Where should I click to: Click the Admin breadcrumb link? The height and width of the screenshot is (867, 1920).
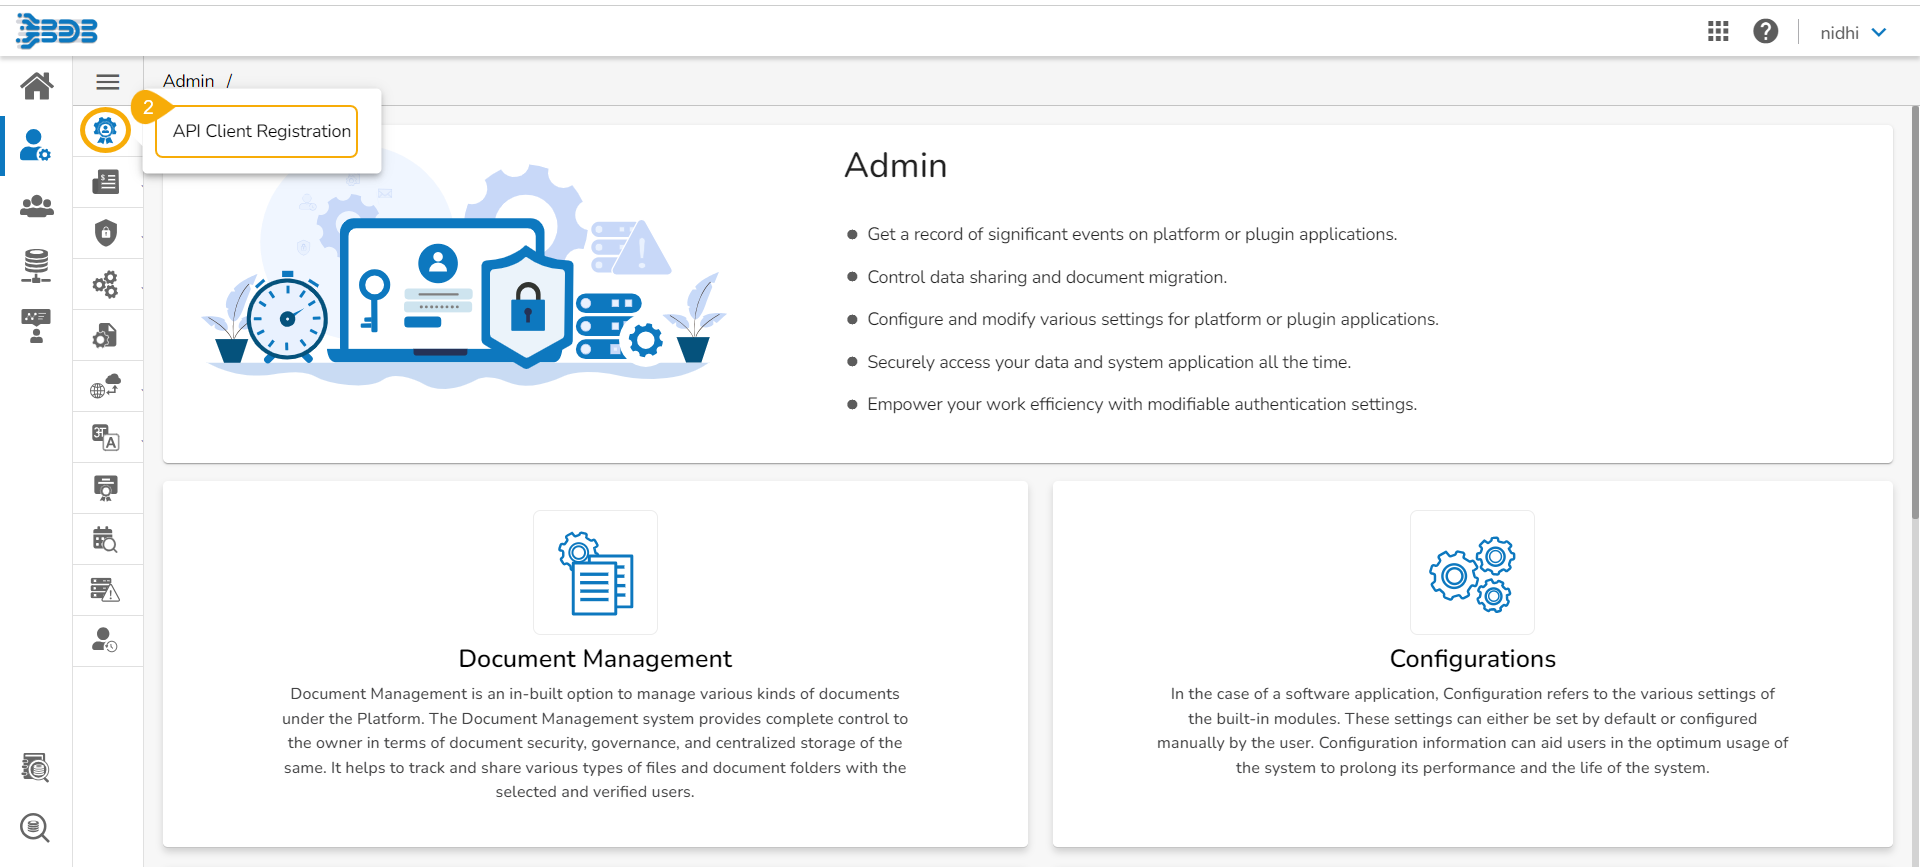(188, 81)
